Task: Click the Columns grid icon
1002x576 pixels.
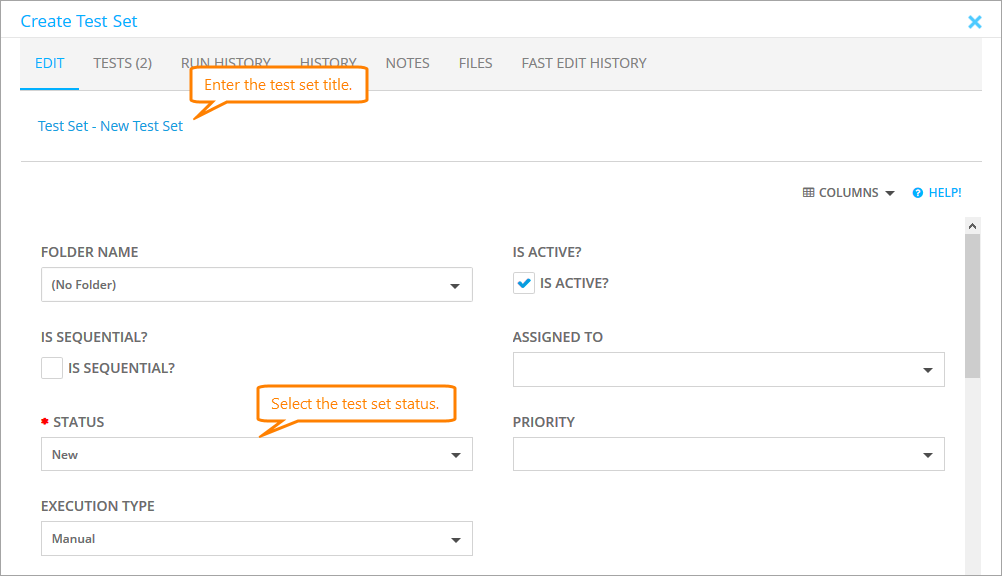Action: pos(808,193)
